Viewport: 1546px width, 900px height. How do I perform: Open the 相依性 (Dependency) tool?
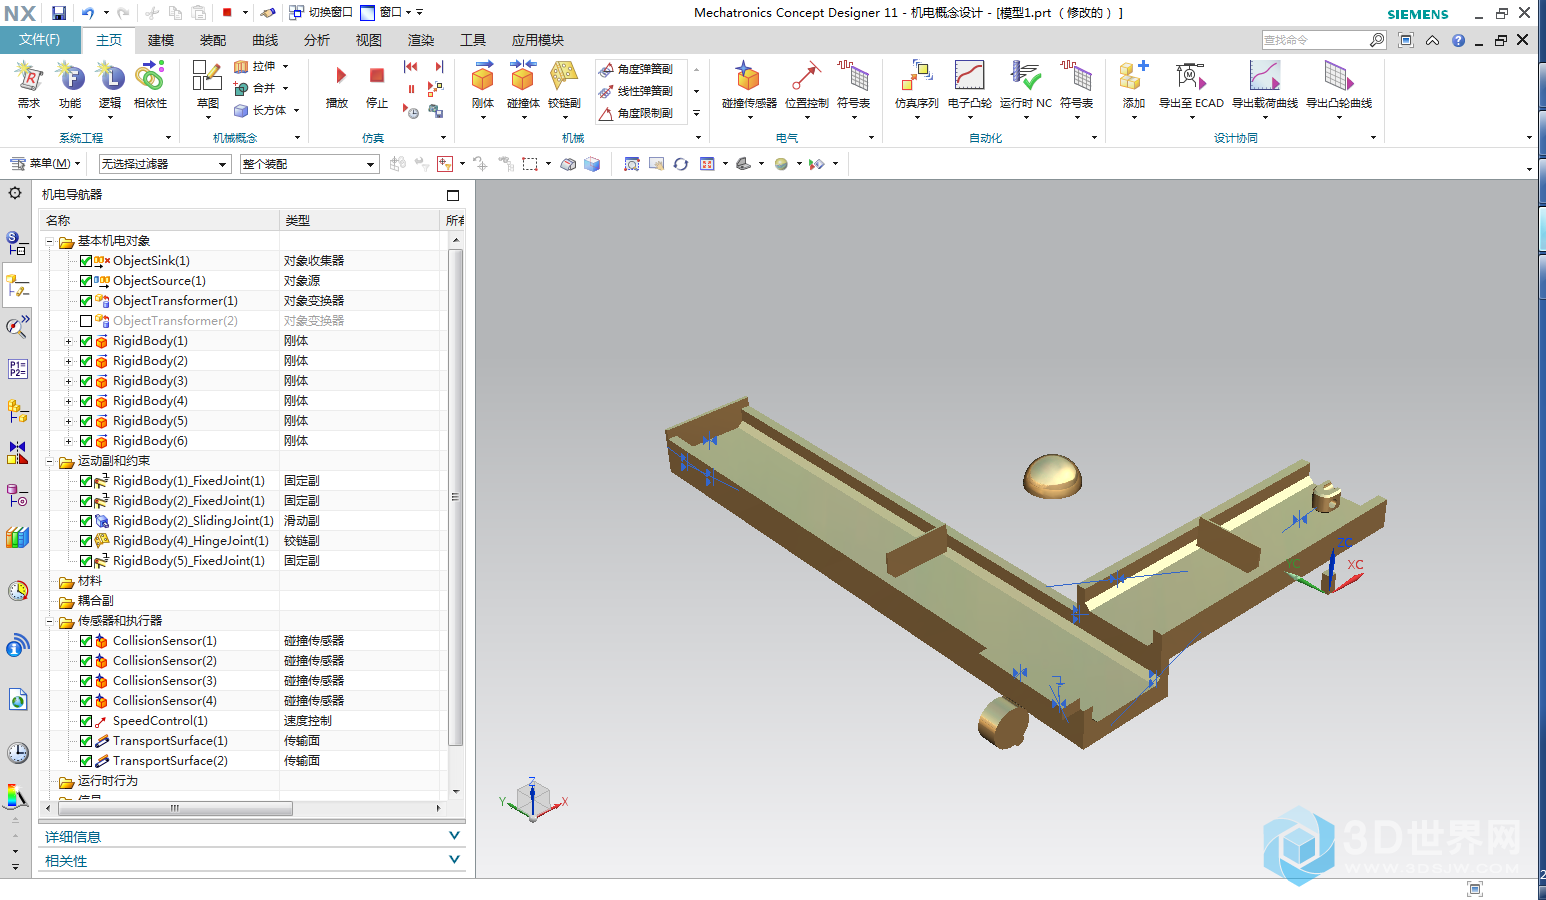point(150,84)
